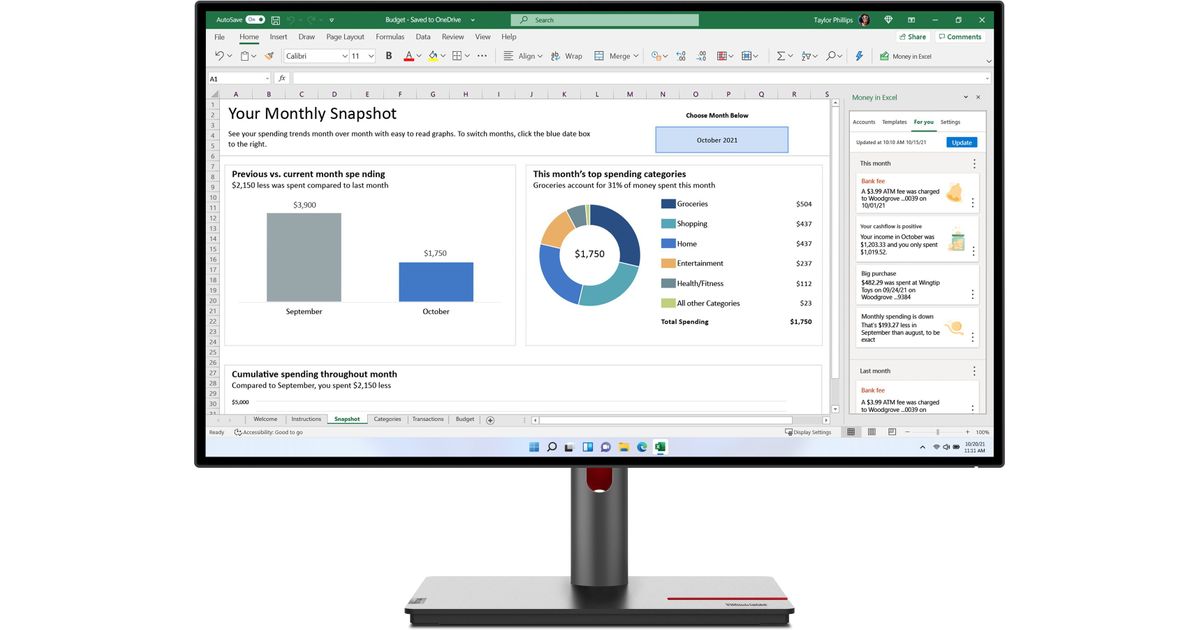This screenshot has width=1200, height=630.
Task: Toggle bold formatting in the ribbon
Action: (389, 56)
